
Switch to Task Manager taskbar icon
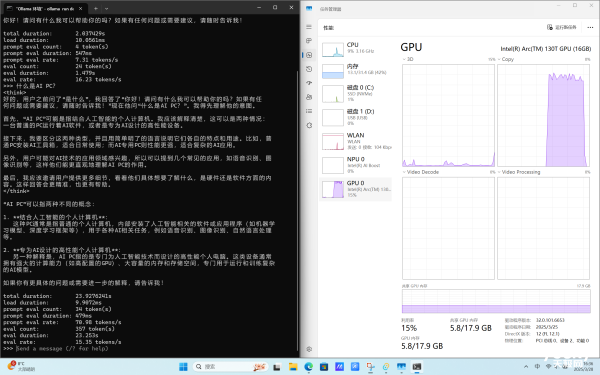(x=401, y=367)
